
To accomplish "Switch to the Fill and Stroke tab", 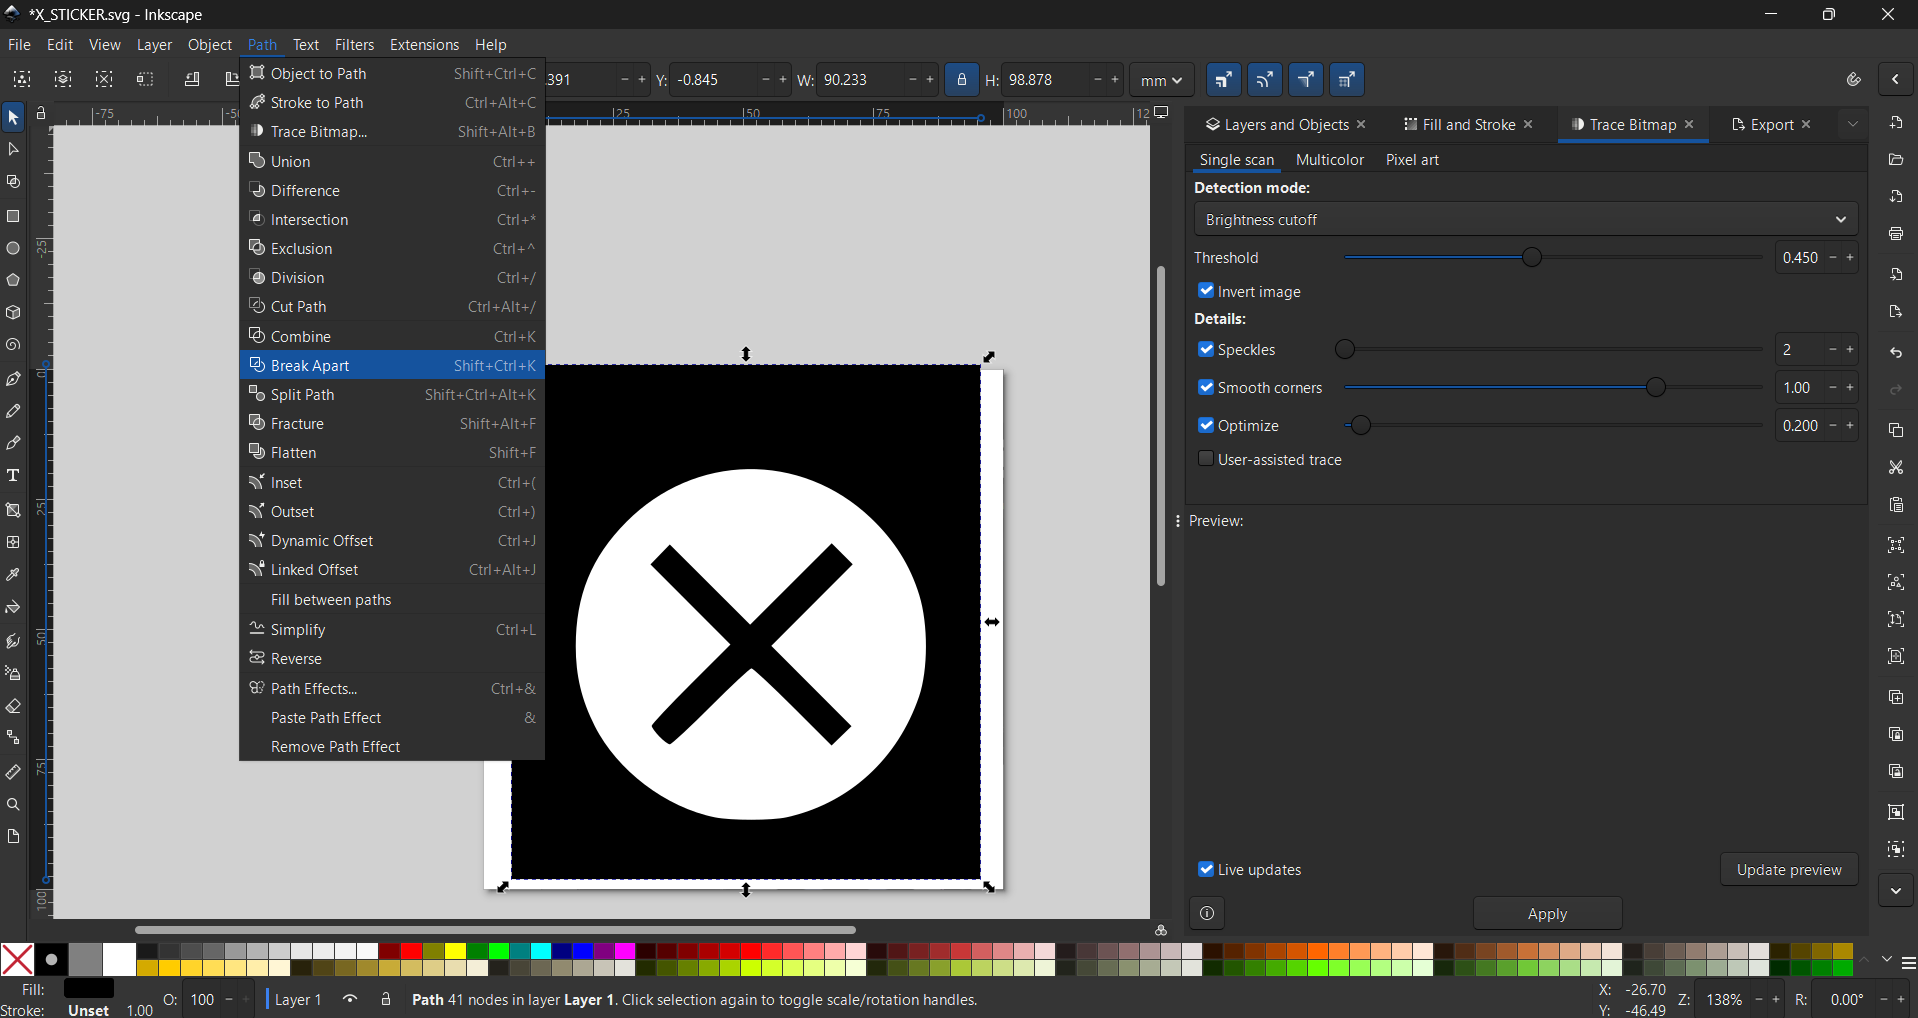I will pyautogui.click(x=1468, y=125).
